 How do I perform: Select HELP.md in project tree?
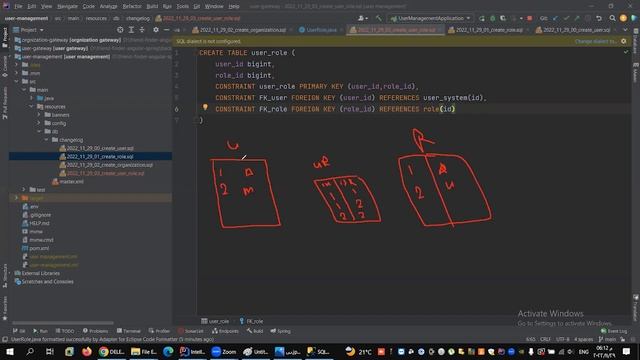(36, 223)
